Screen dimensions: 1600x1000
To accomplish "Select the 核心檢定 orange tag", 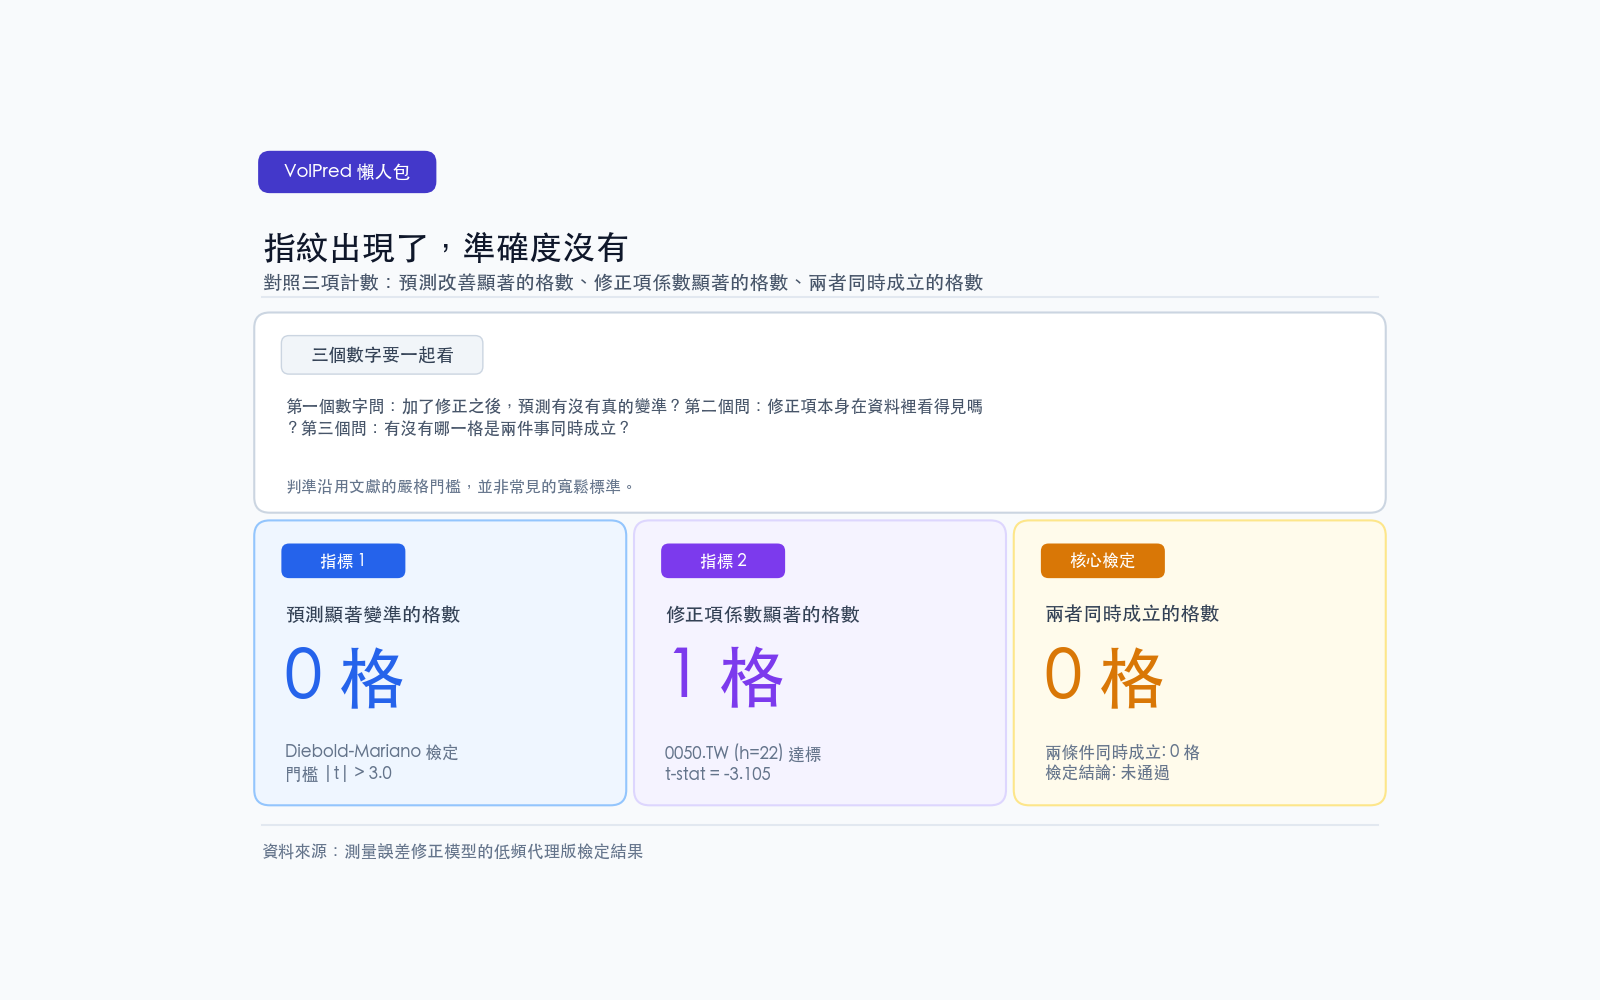I will [x=1102, y=561].
